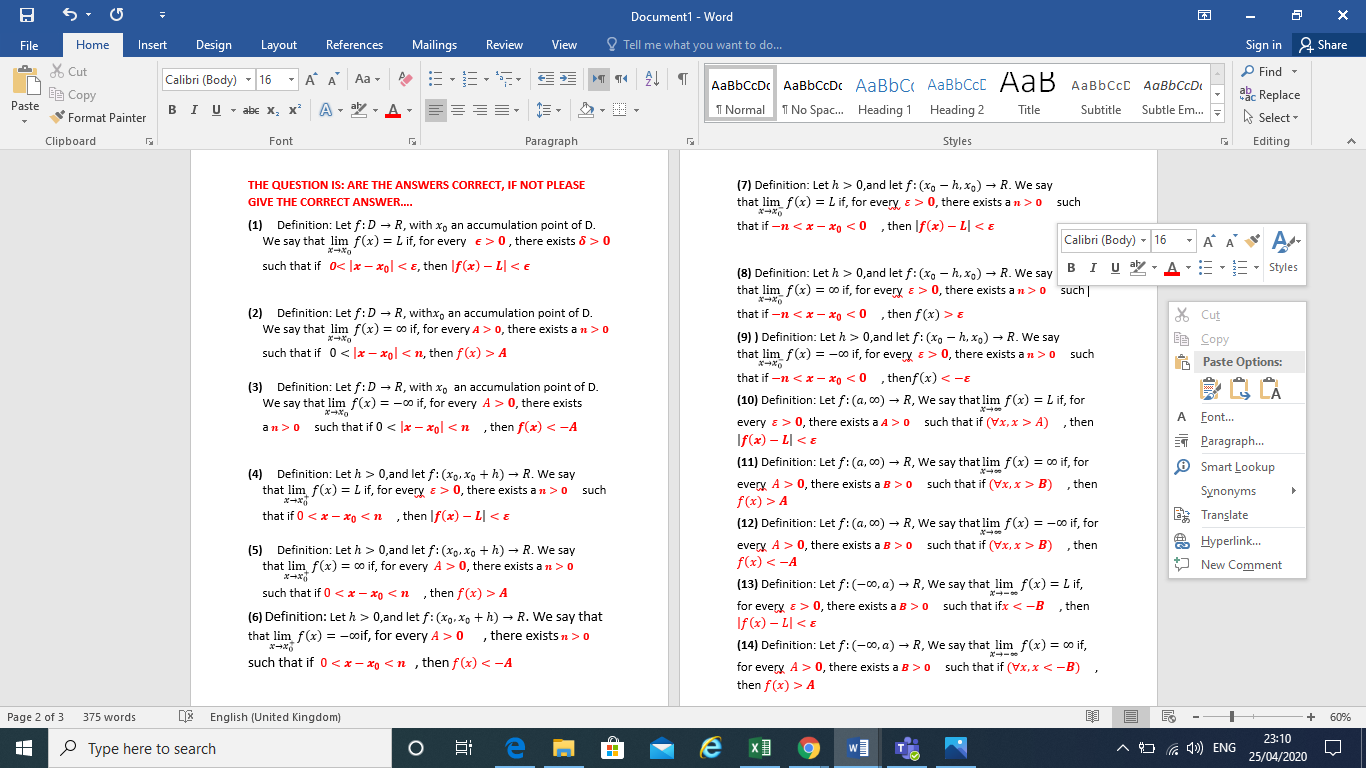Open the Mailings tab
Image resolution: width=1366 pixels, height=768 pixels.
click(434, 44)
